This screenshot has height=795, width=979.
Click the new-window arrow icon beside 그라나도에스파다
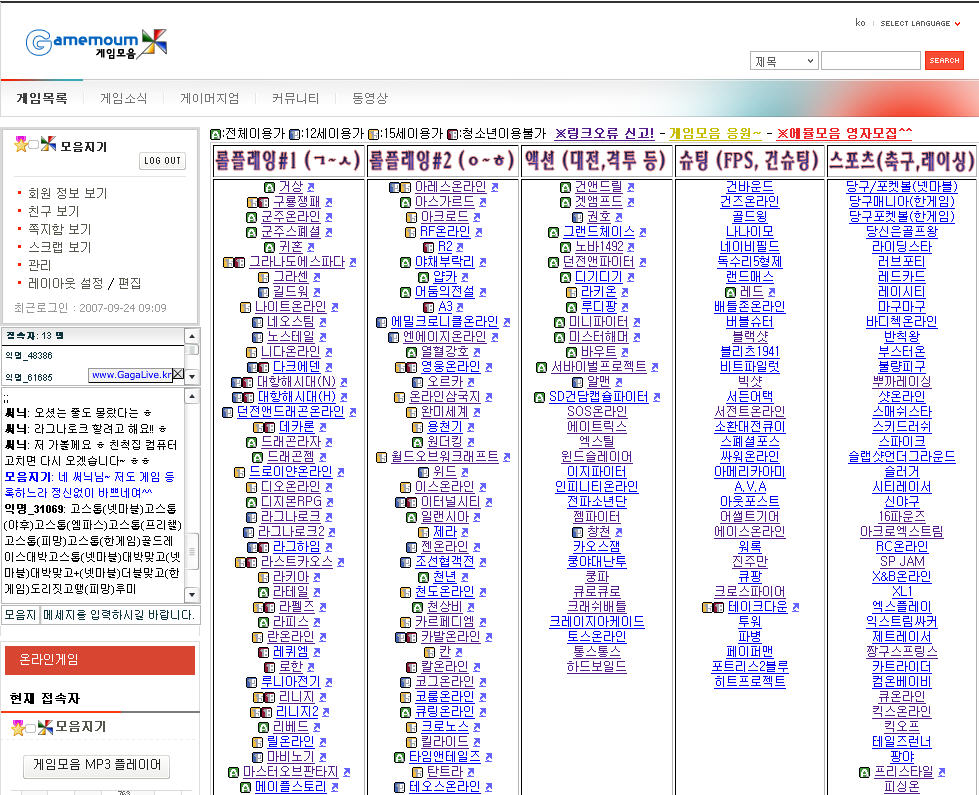(x=353, y=262)
